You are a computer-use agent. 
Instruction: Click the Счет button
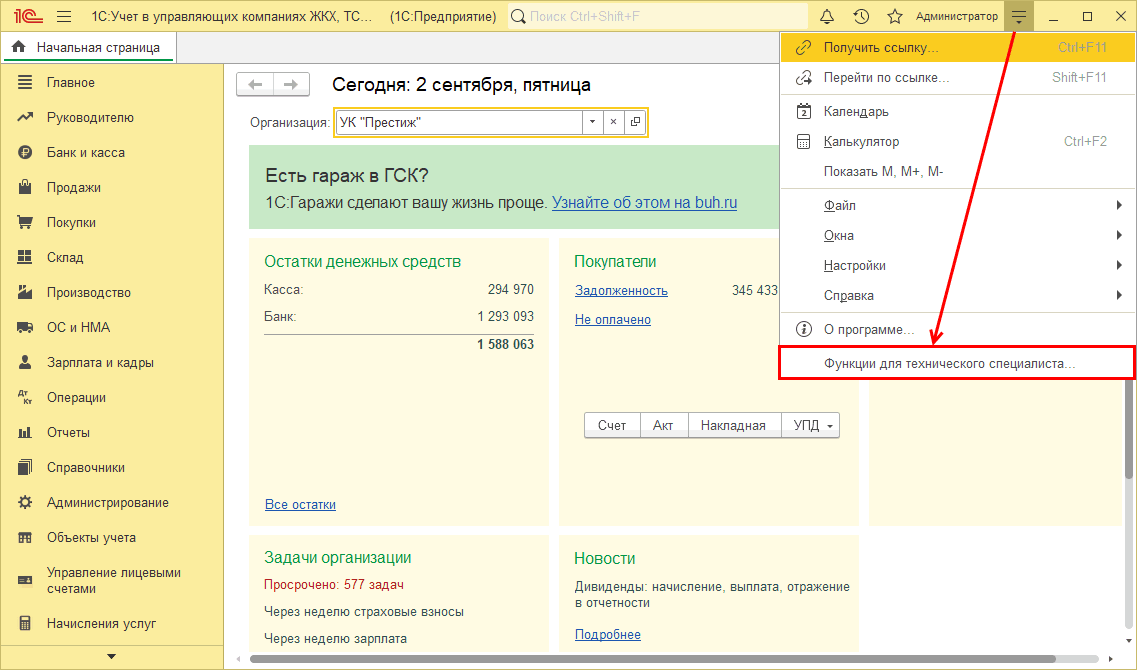click(x=612, y=426)
